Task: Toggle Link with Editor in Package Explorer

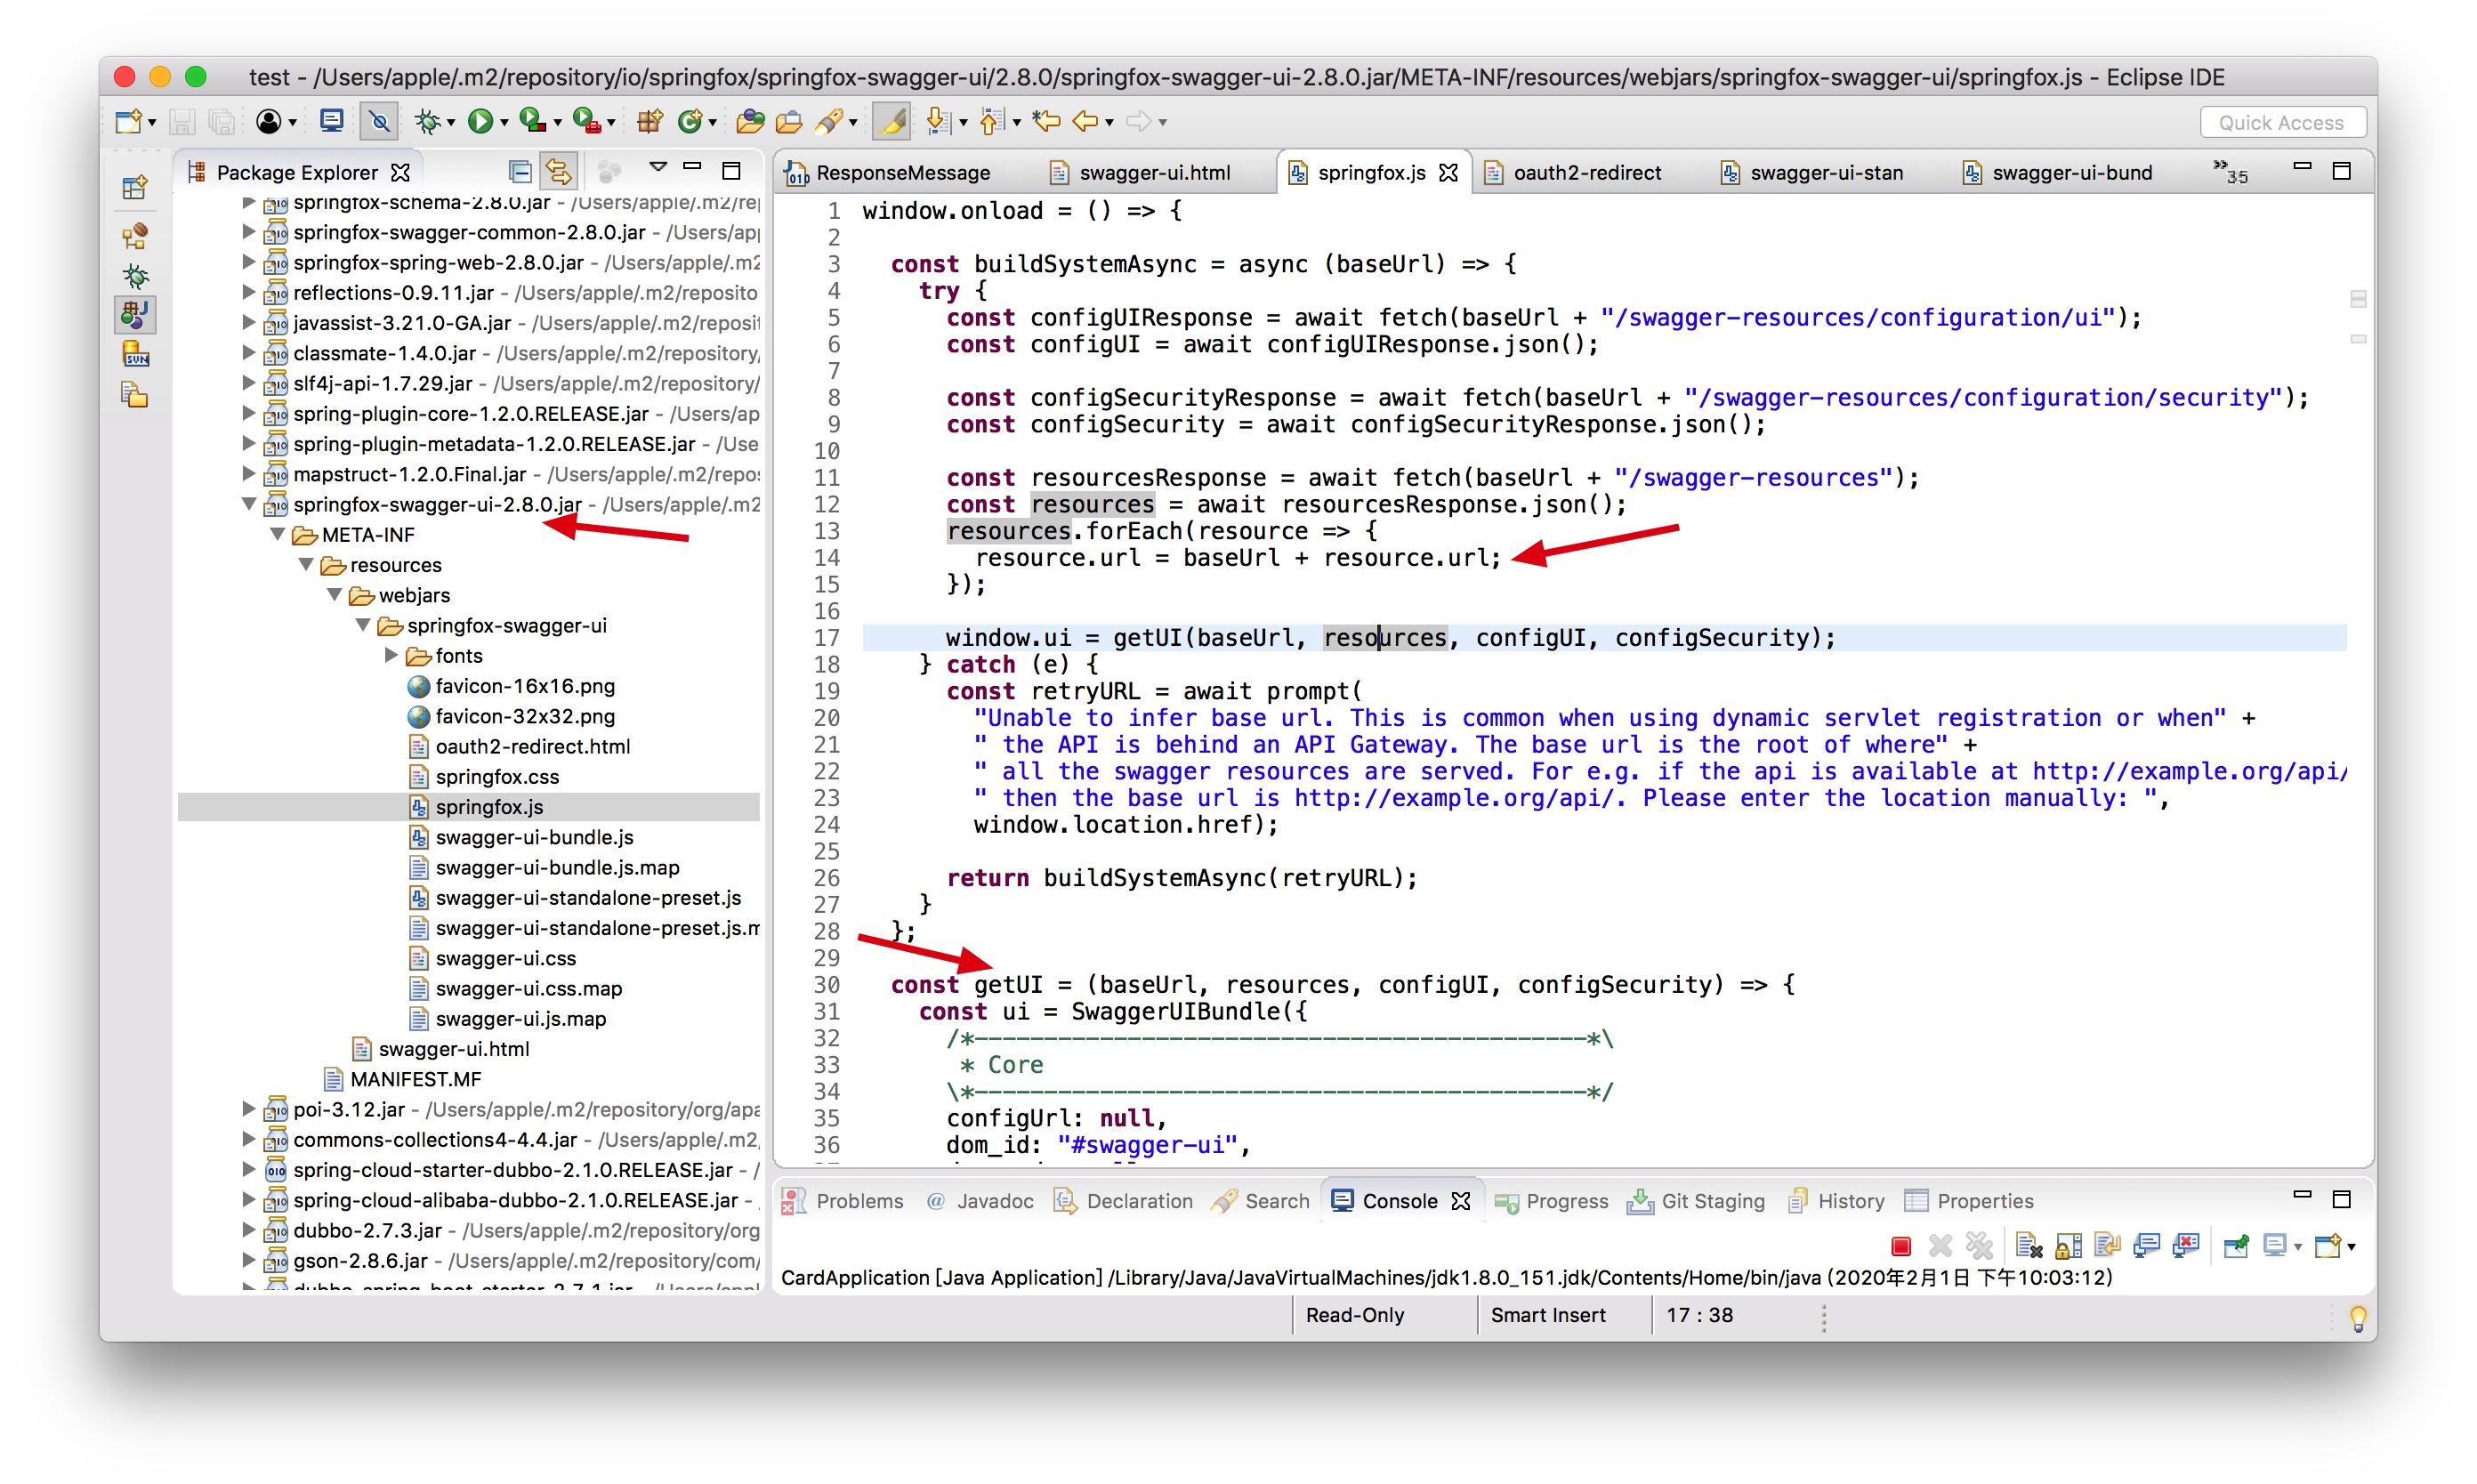Action: click(558, 172)
